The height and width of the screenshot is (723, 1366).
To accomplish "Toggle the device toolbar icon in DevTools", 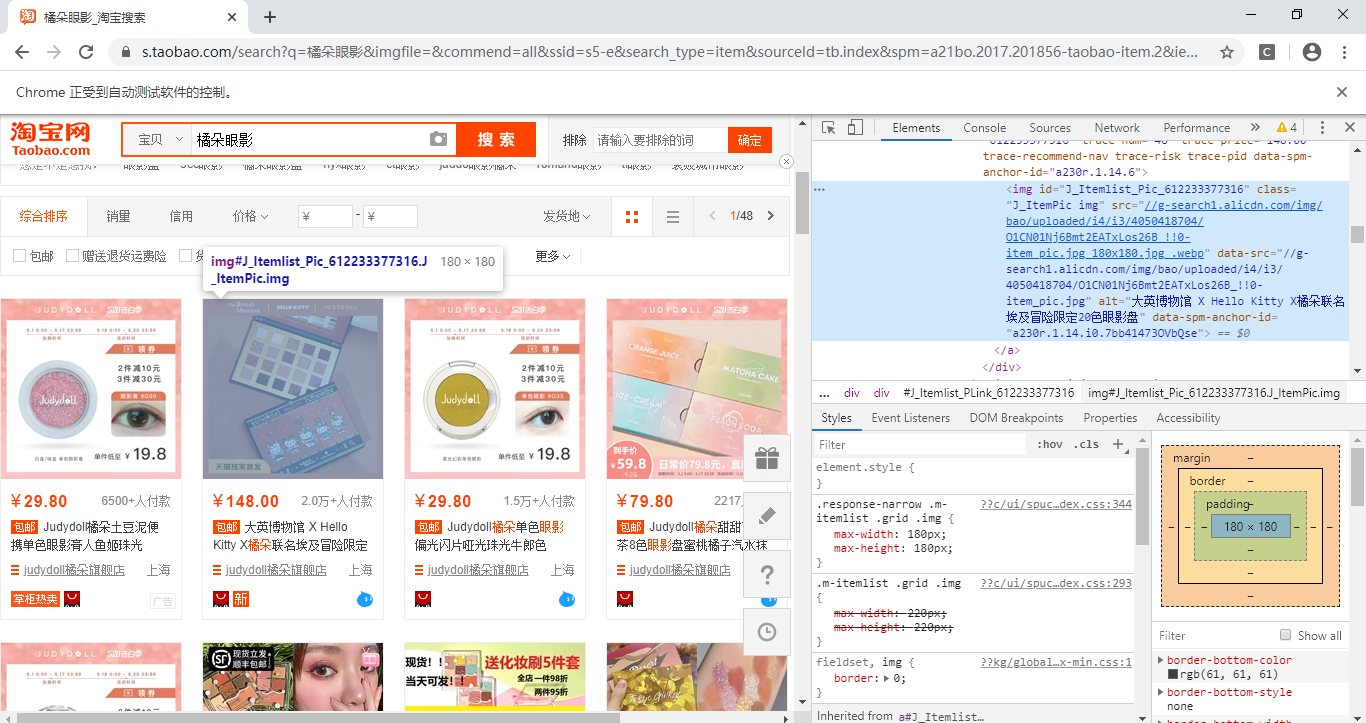I will pos(855,128).
